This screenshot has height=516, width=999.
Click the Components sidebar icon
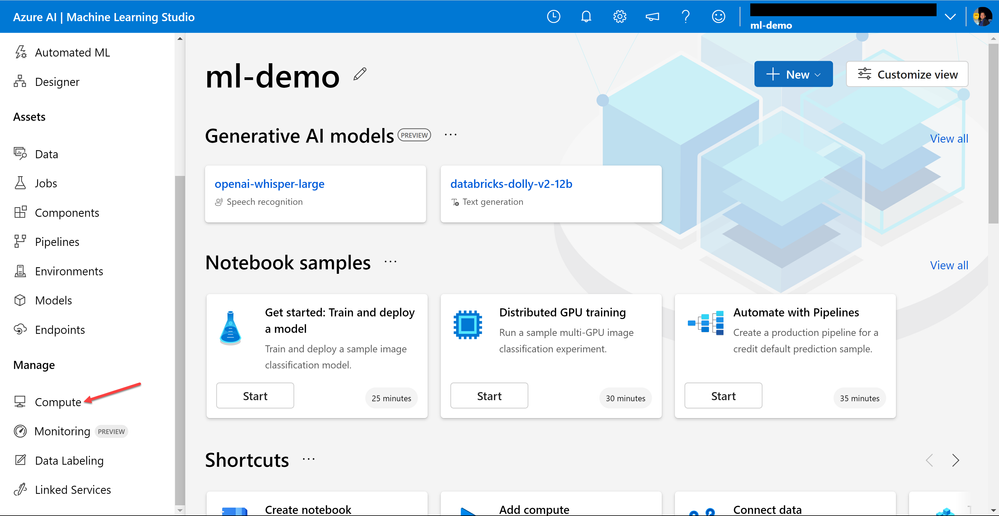(x=20, y=212)
